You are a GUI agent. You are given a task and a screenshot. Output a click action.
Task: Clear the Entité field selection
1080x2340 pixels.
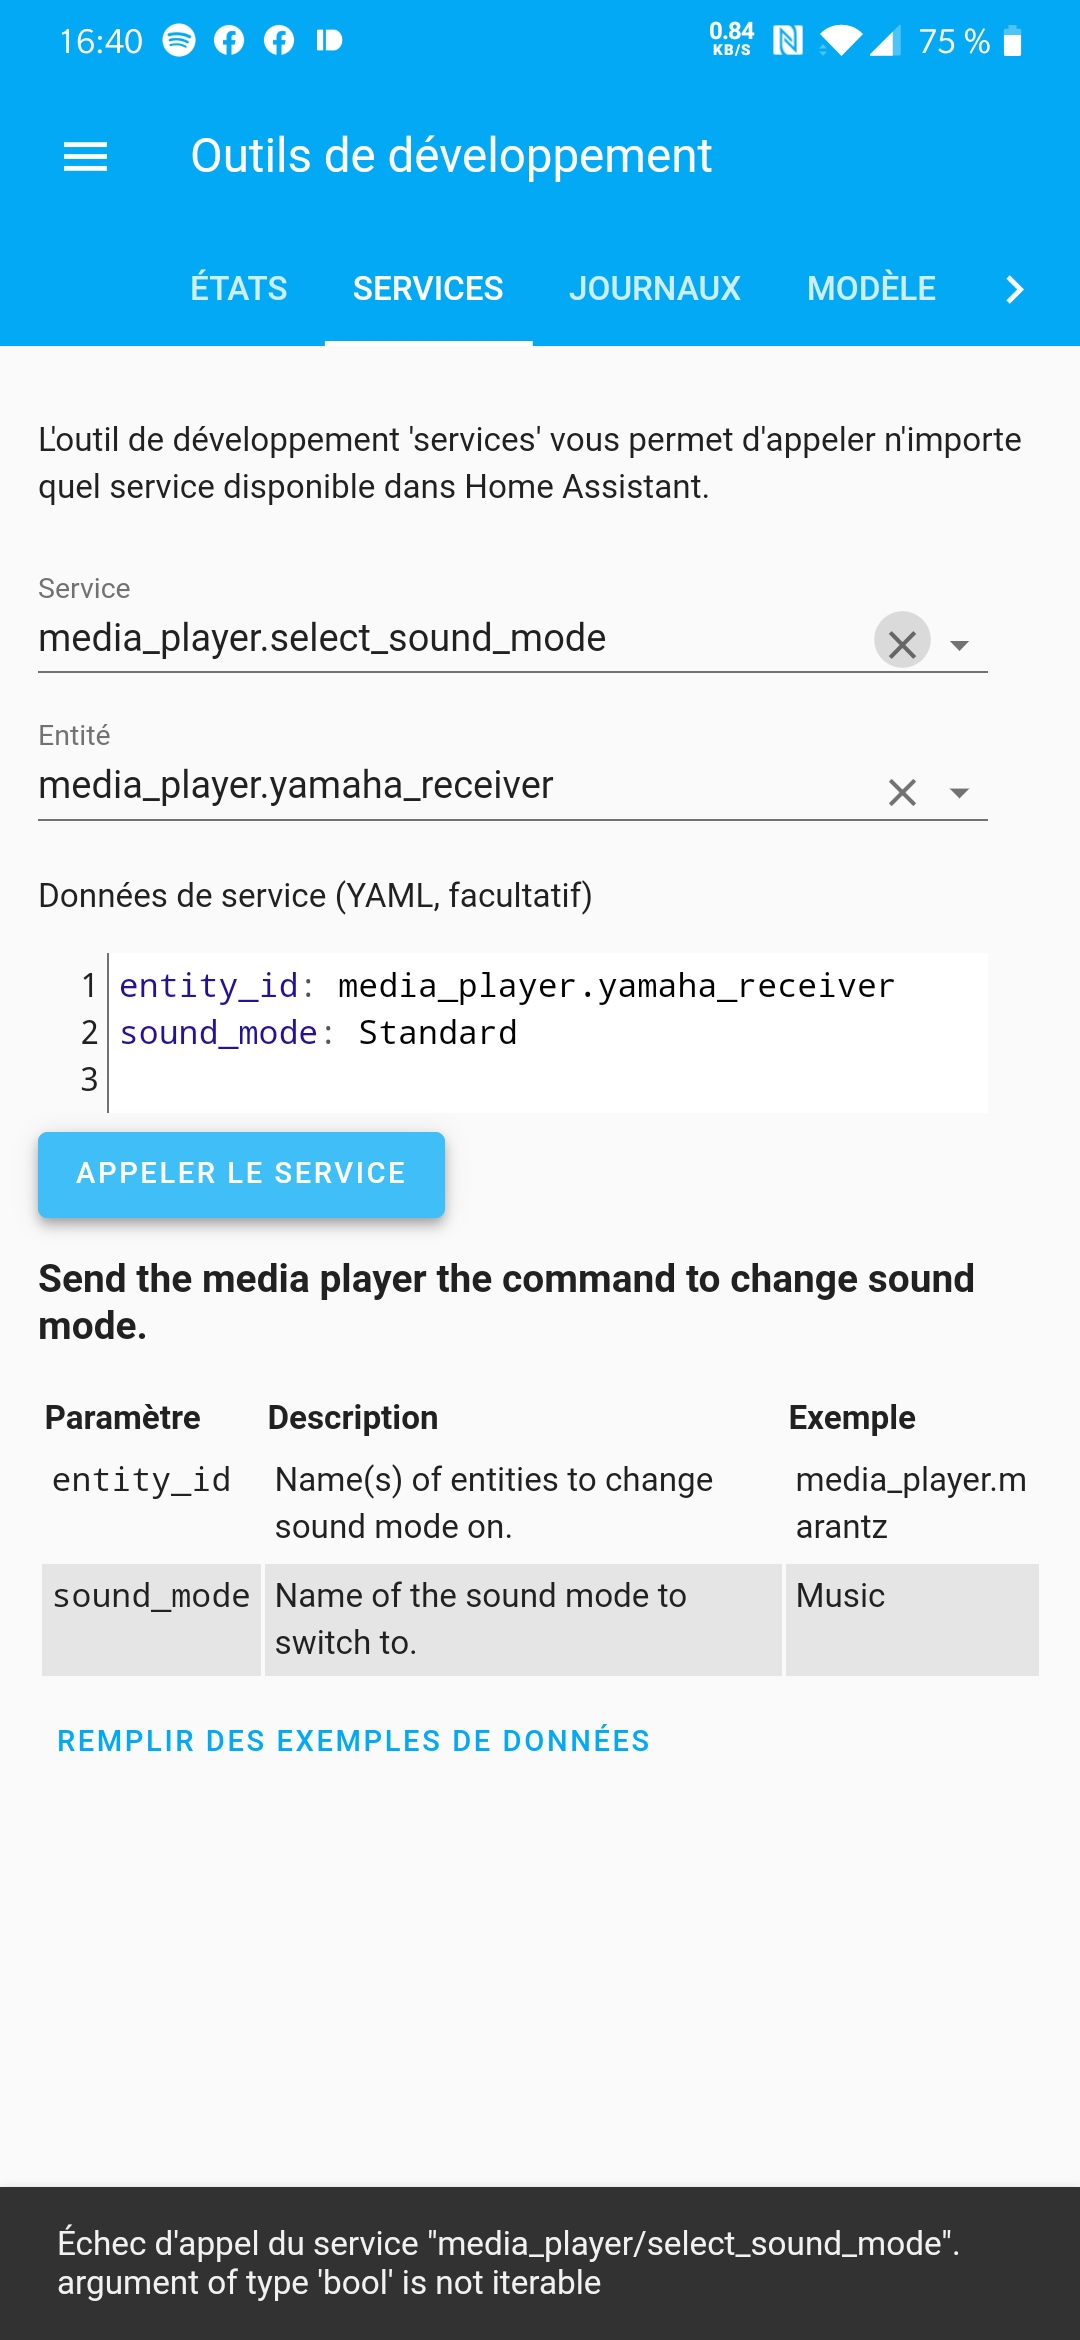[902, 792]
